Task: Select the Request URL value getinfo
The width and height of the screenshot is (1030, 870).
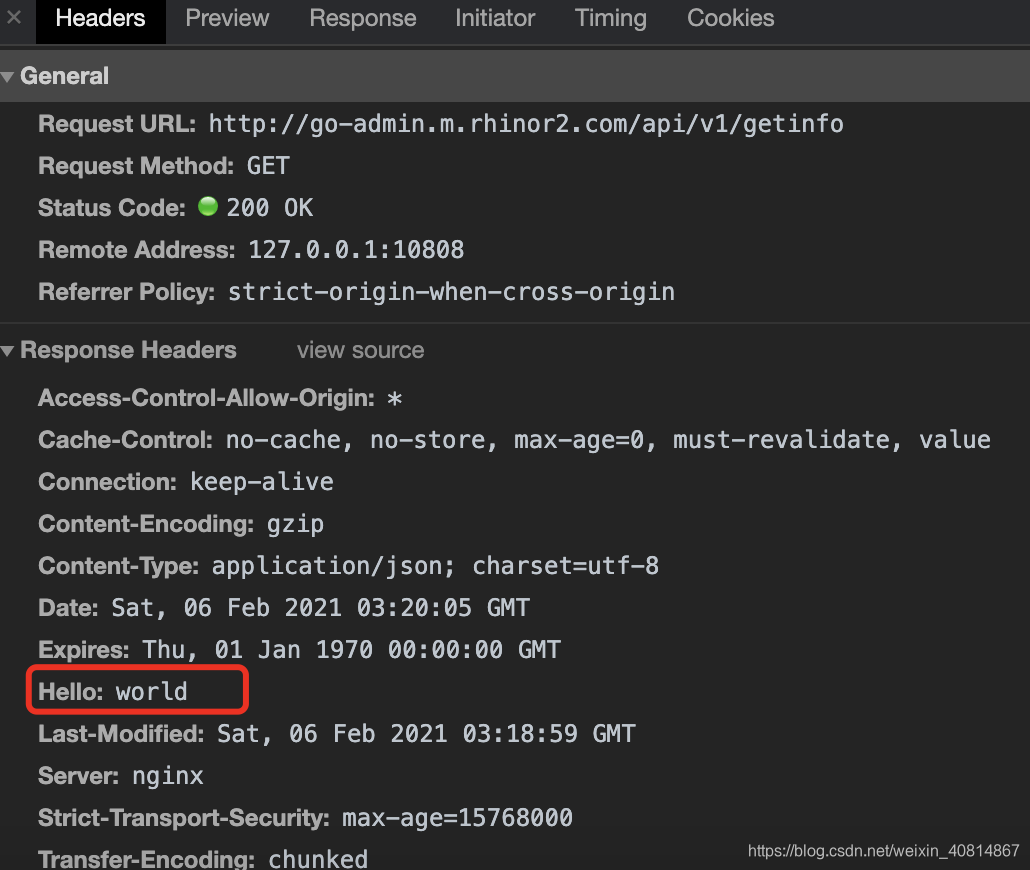Action: [x=526, y=124]
